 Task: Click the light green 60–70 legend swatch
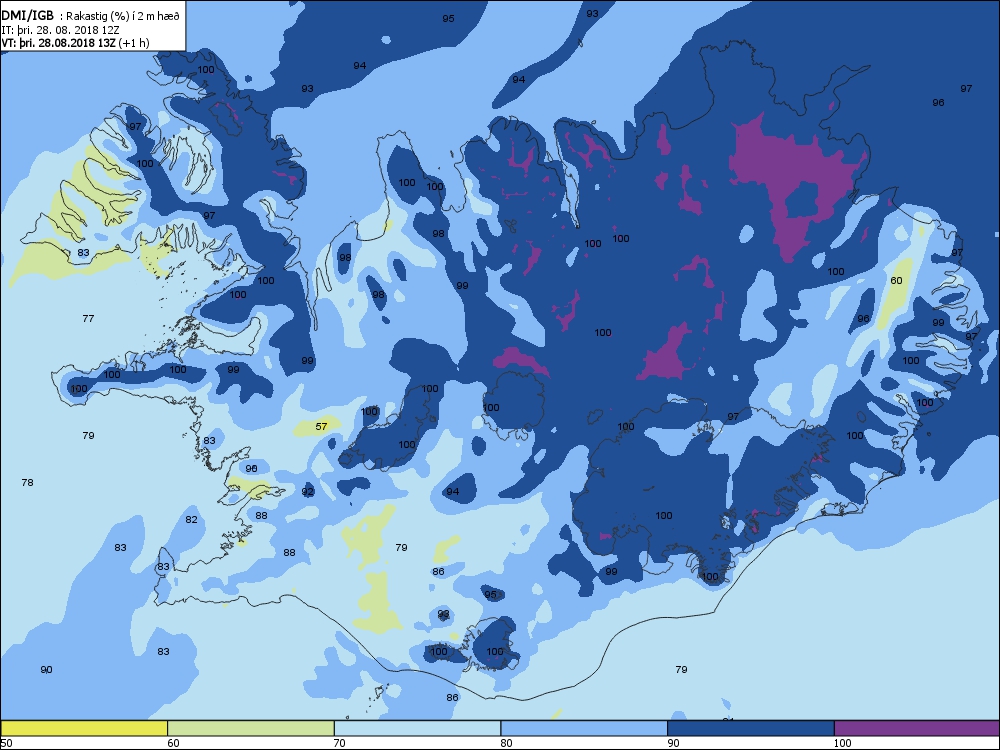click(x=251, y=728)
